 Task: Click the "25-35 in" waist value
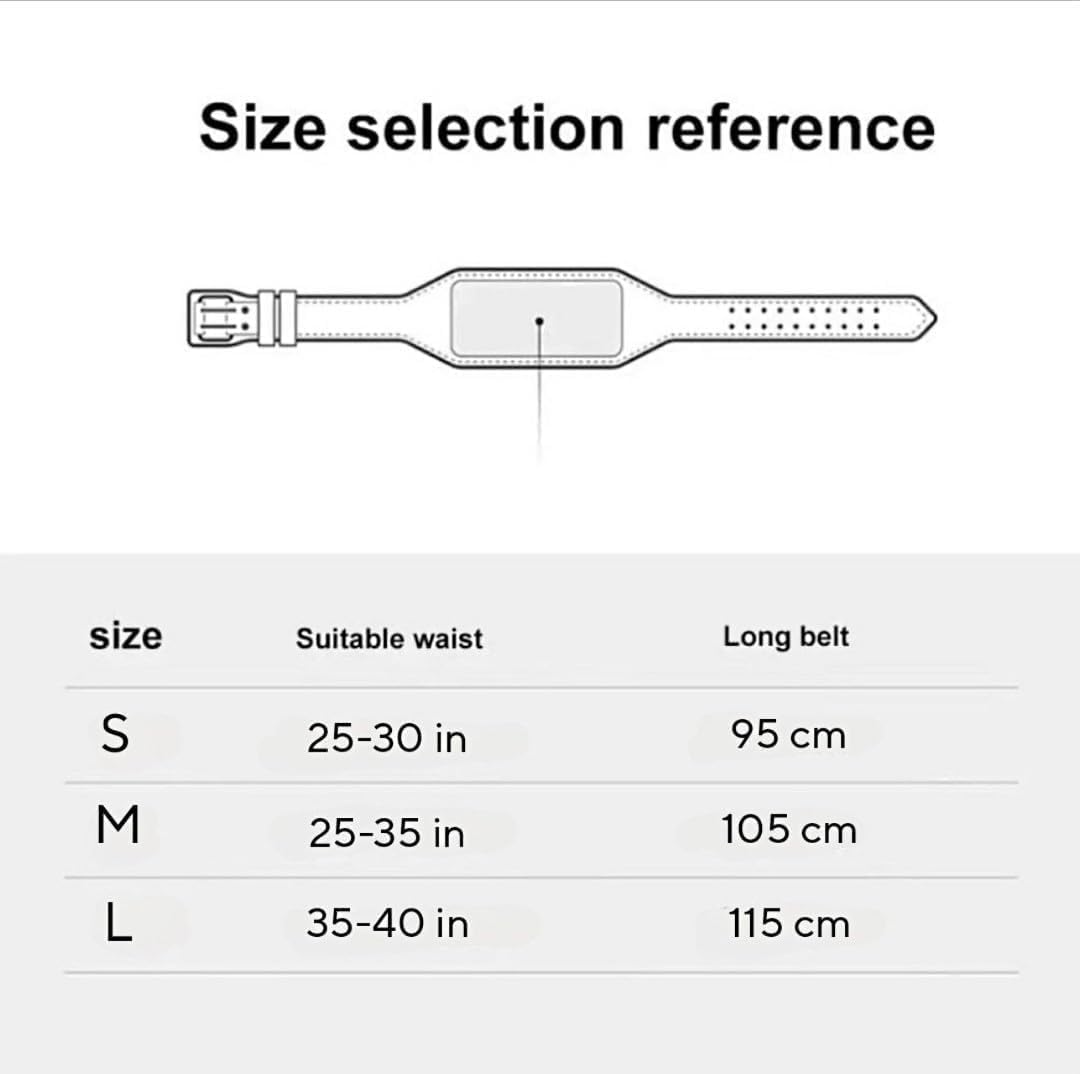(387, 832)
